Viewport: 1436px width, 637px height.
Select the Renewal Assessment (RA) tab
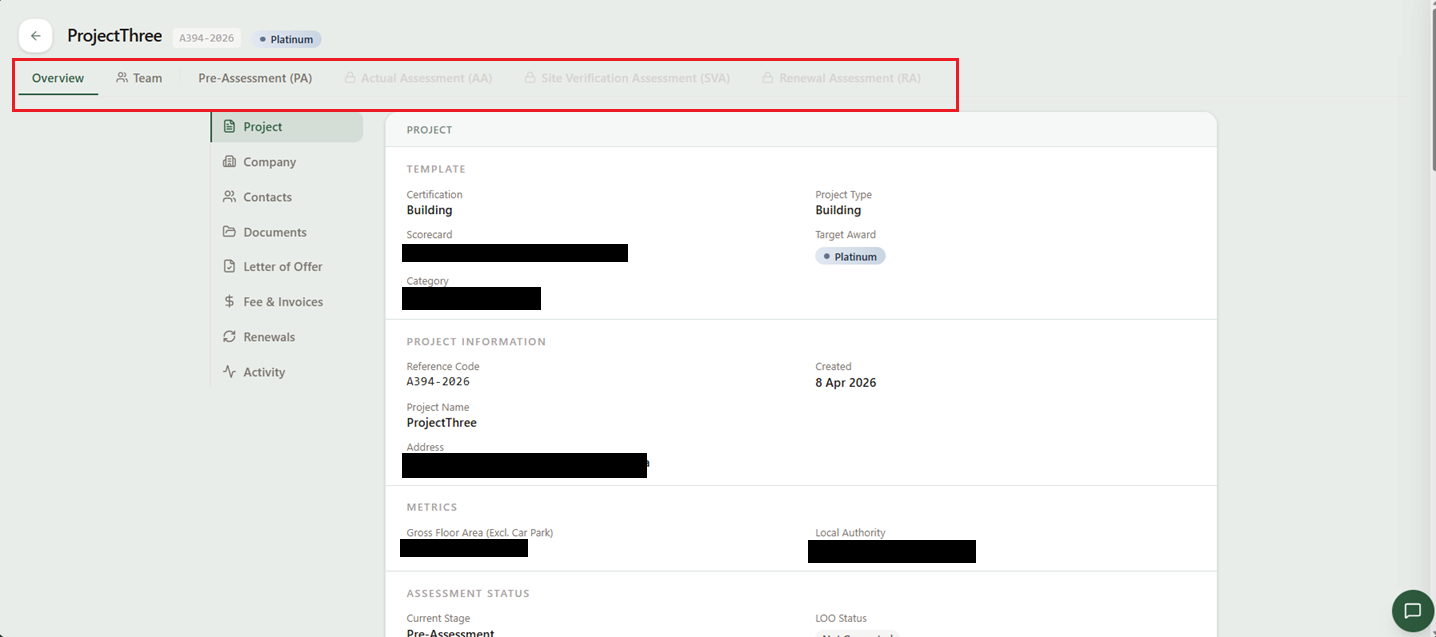click(841, 78)
